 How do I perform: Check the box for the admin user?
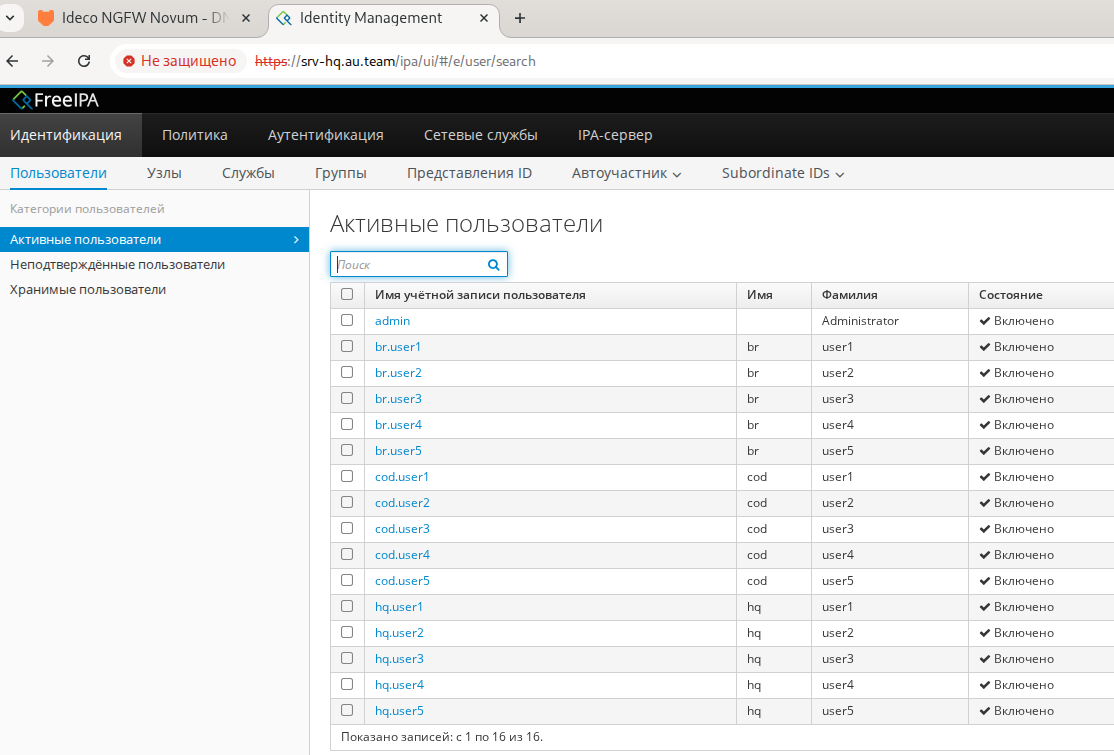(347, 321)
